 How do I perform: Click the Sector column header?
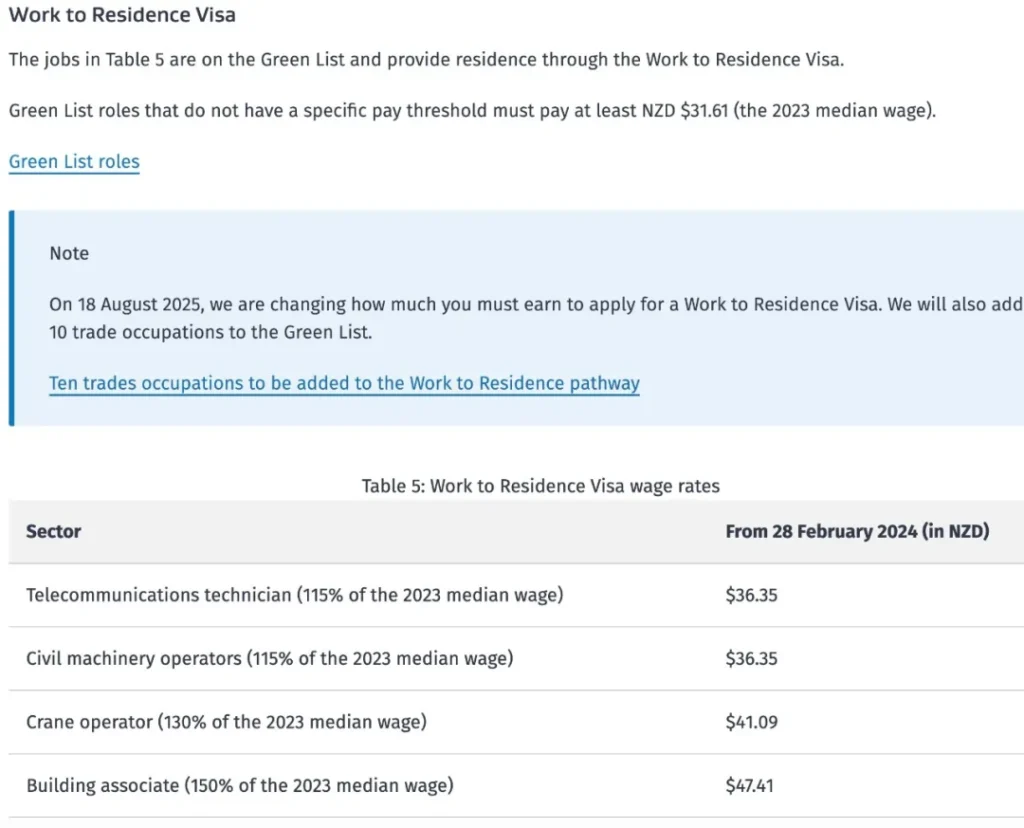point(54,532)
